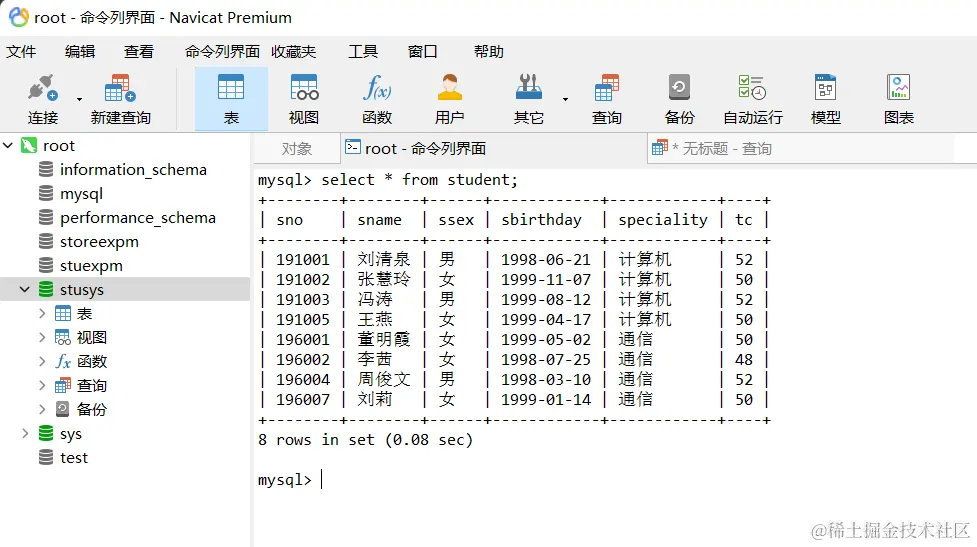Click the New Query (新建查询) icon
This screenshot has height=547, width=977.
coord(120,88)
